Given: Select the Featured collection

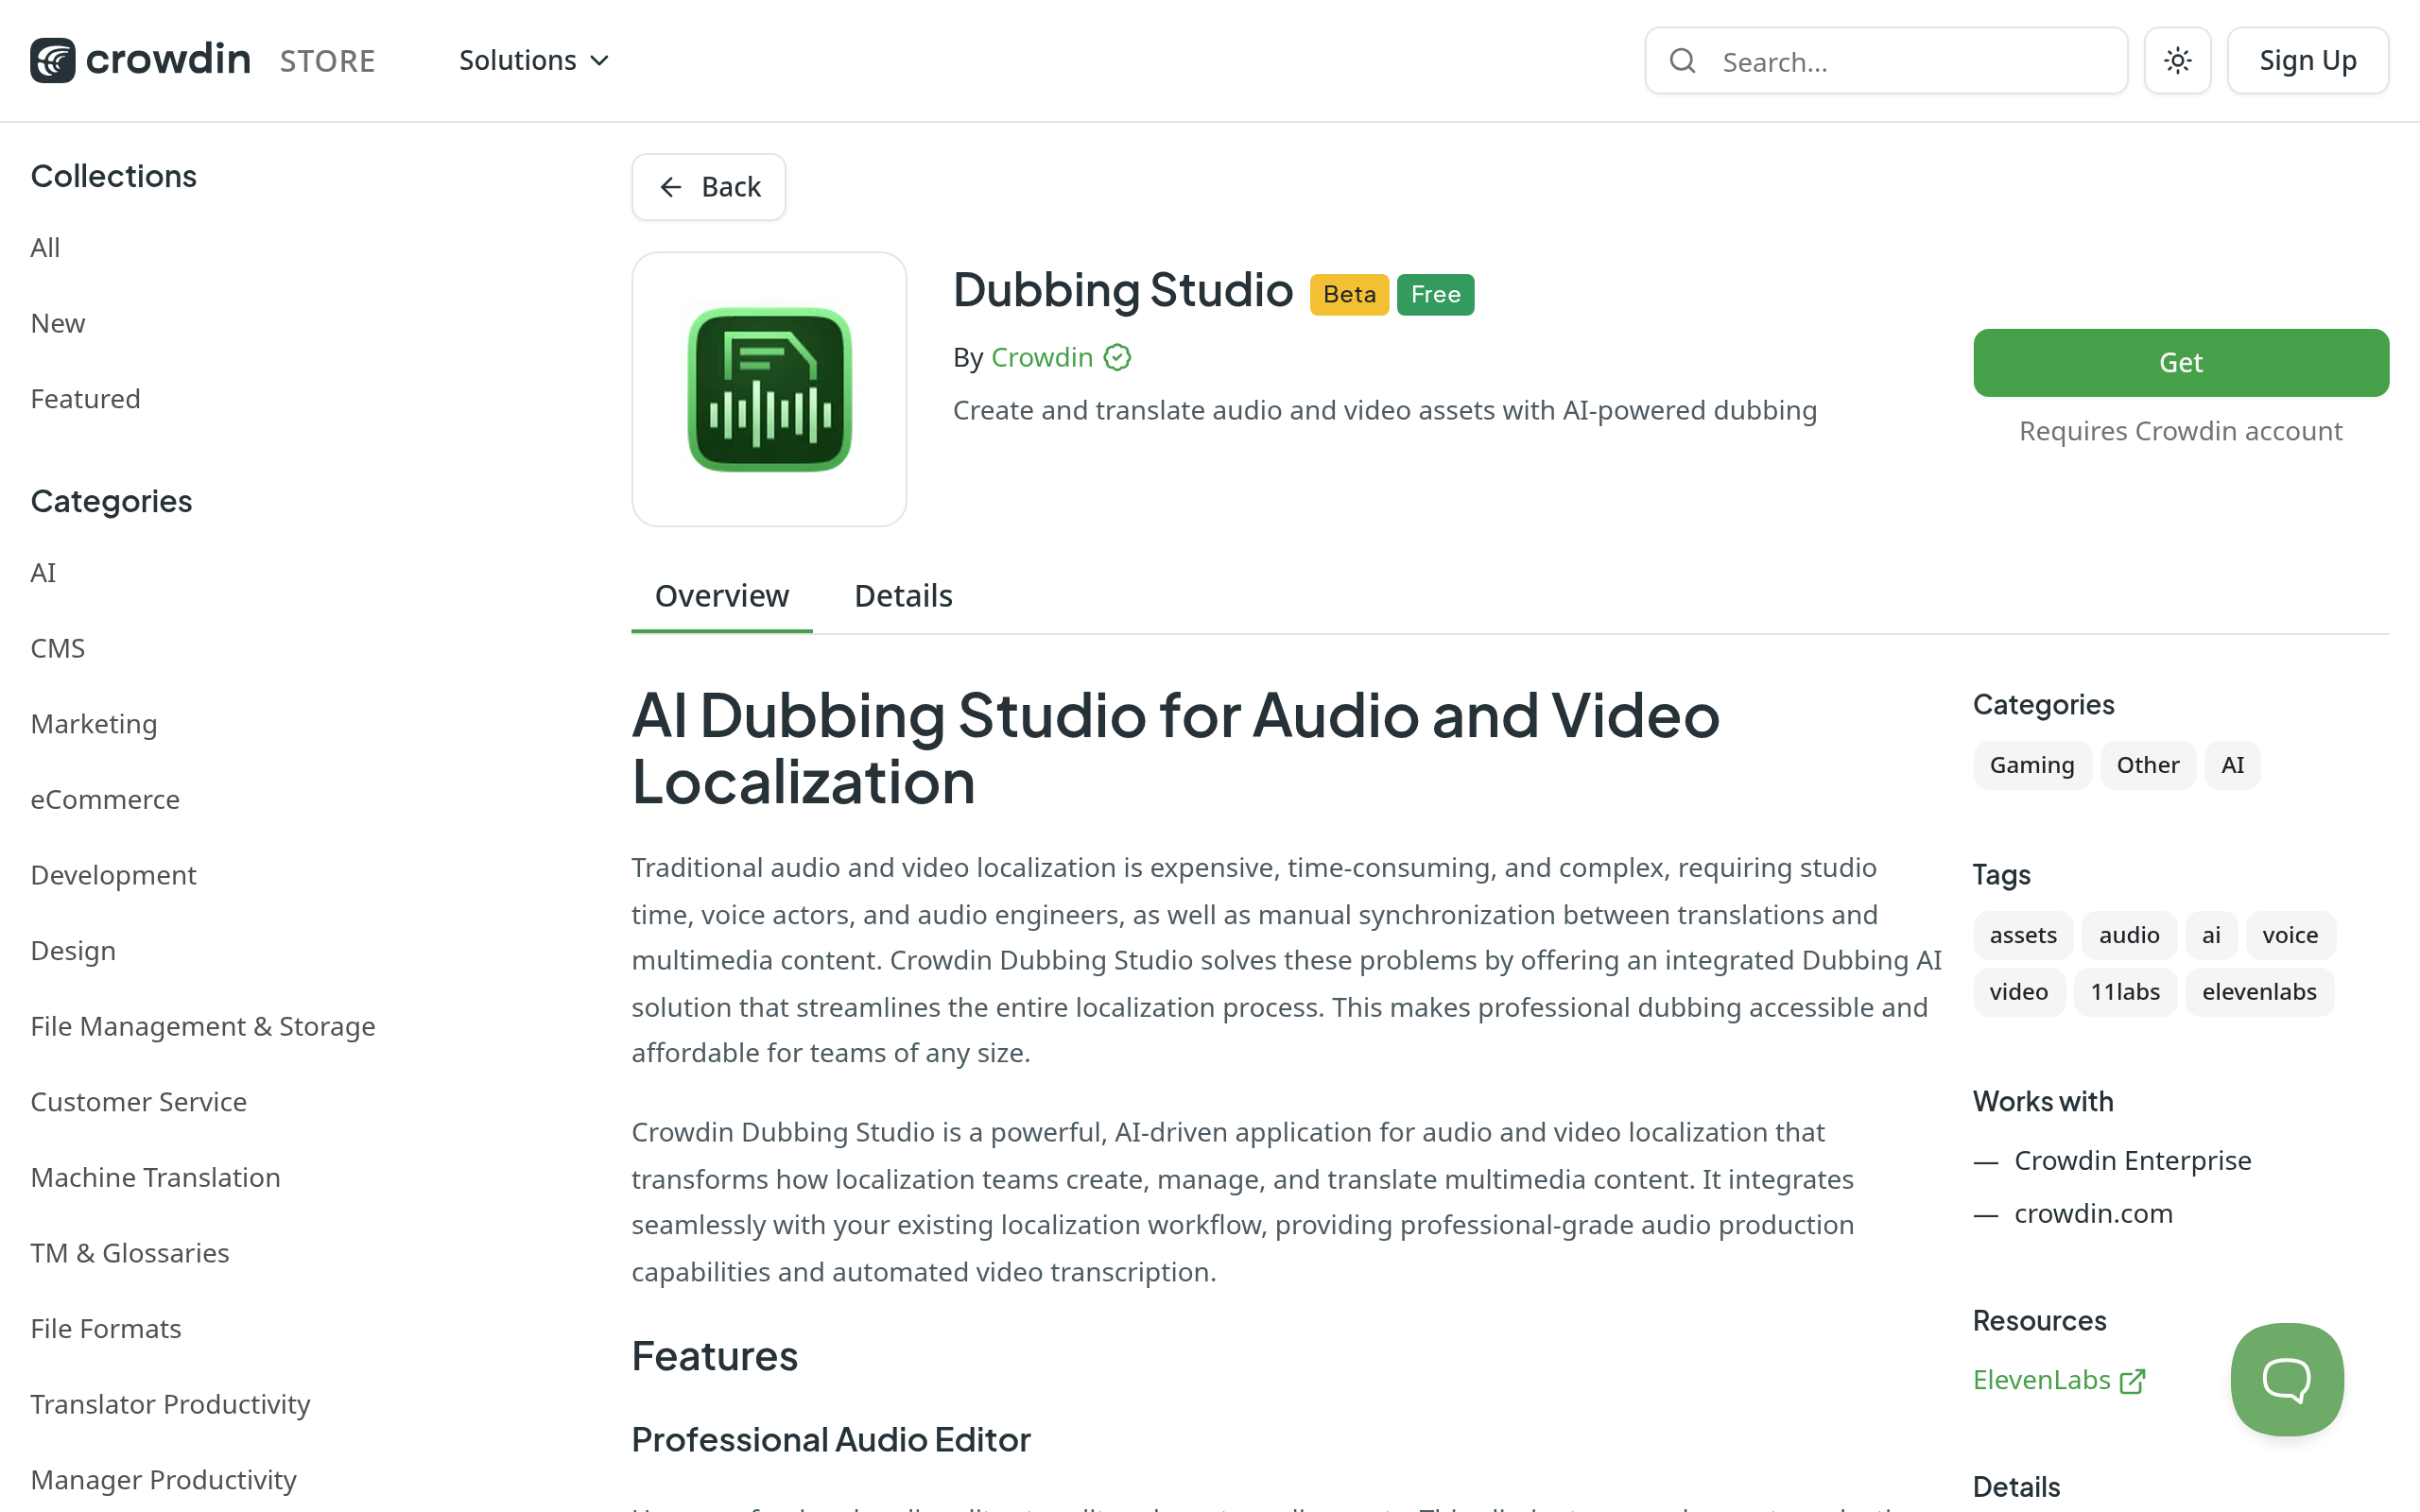Looking at the screenshot, I should click(85, 399).
